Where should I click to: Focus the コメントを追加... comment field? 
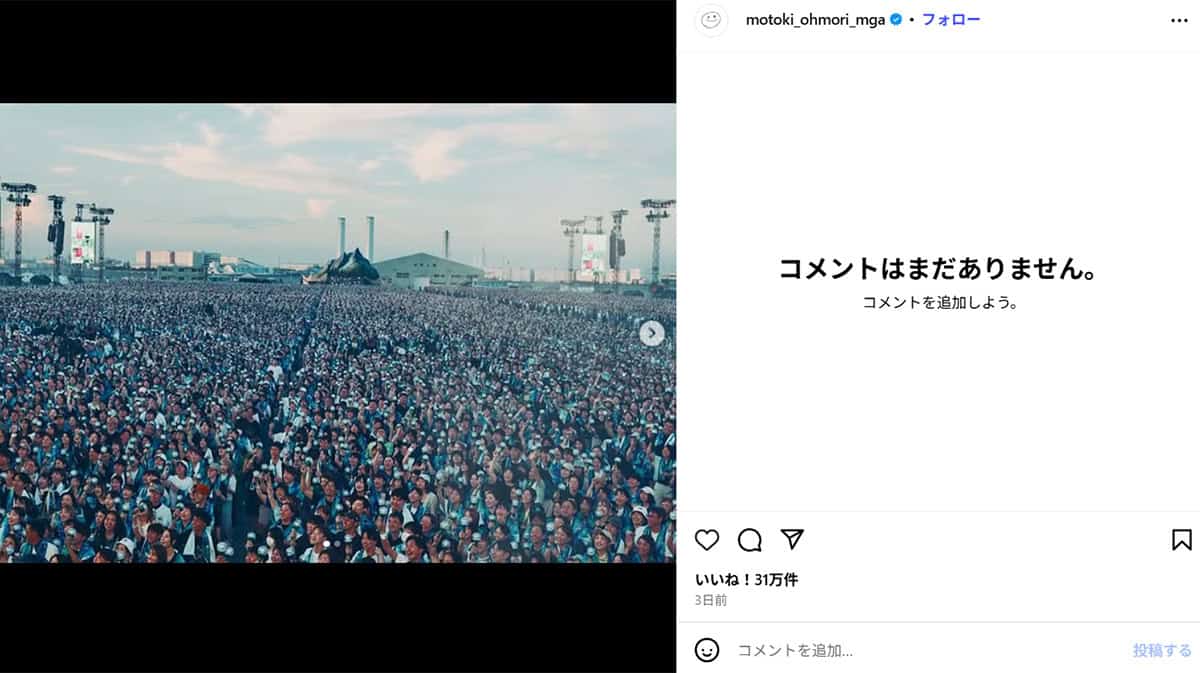click(x=925, y=650)
